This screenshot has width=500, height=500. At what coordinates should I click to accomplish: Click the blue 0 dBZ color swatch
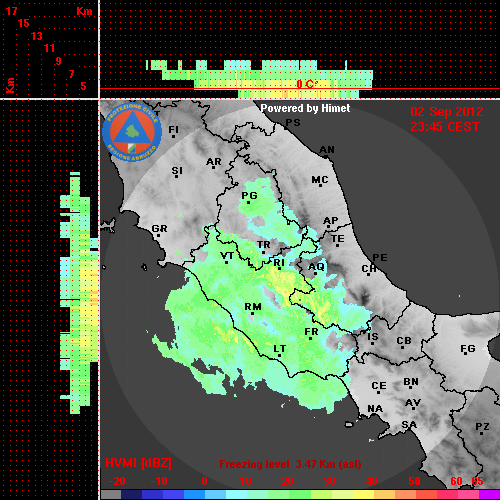194,495
